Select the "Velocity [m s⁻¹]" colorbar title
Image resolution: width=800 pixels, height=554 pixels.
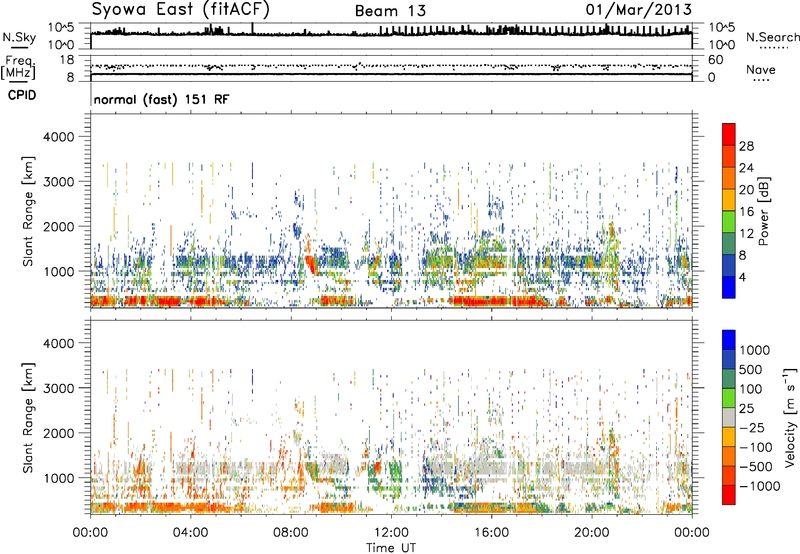(790, 417)
